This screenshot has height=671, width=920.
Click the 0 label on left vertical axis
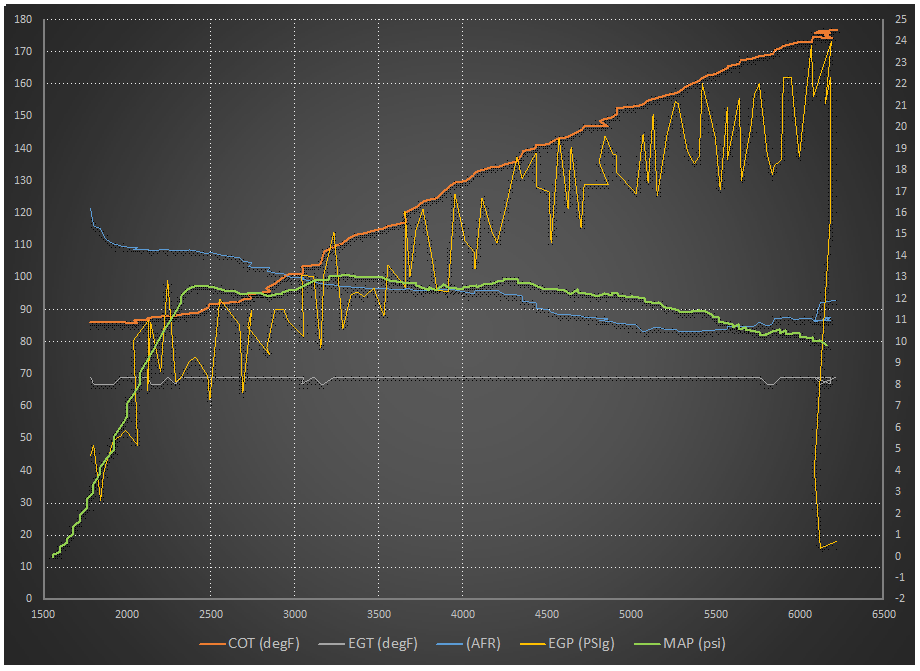click(x=28, y=598)
